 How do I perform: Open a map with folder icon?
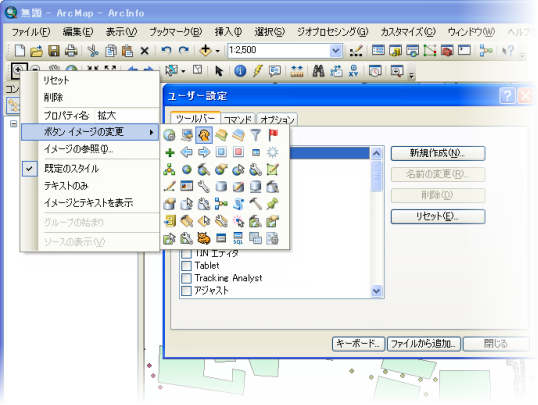pyautogui.click(x=36, y=51)
